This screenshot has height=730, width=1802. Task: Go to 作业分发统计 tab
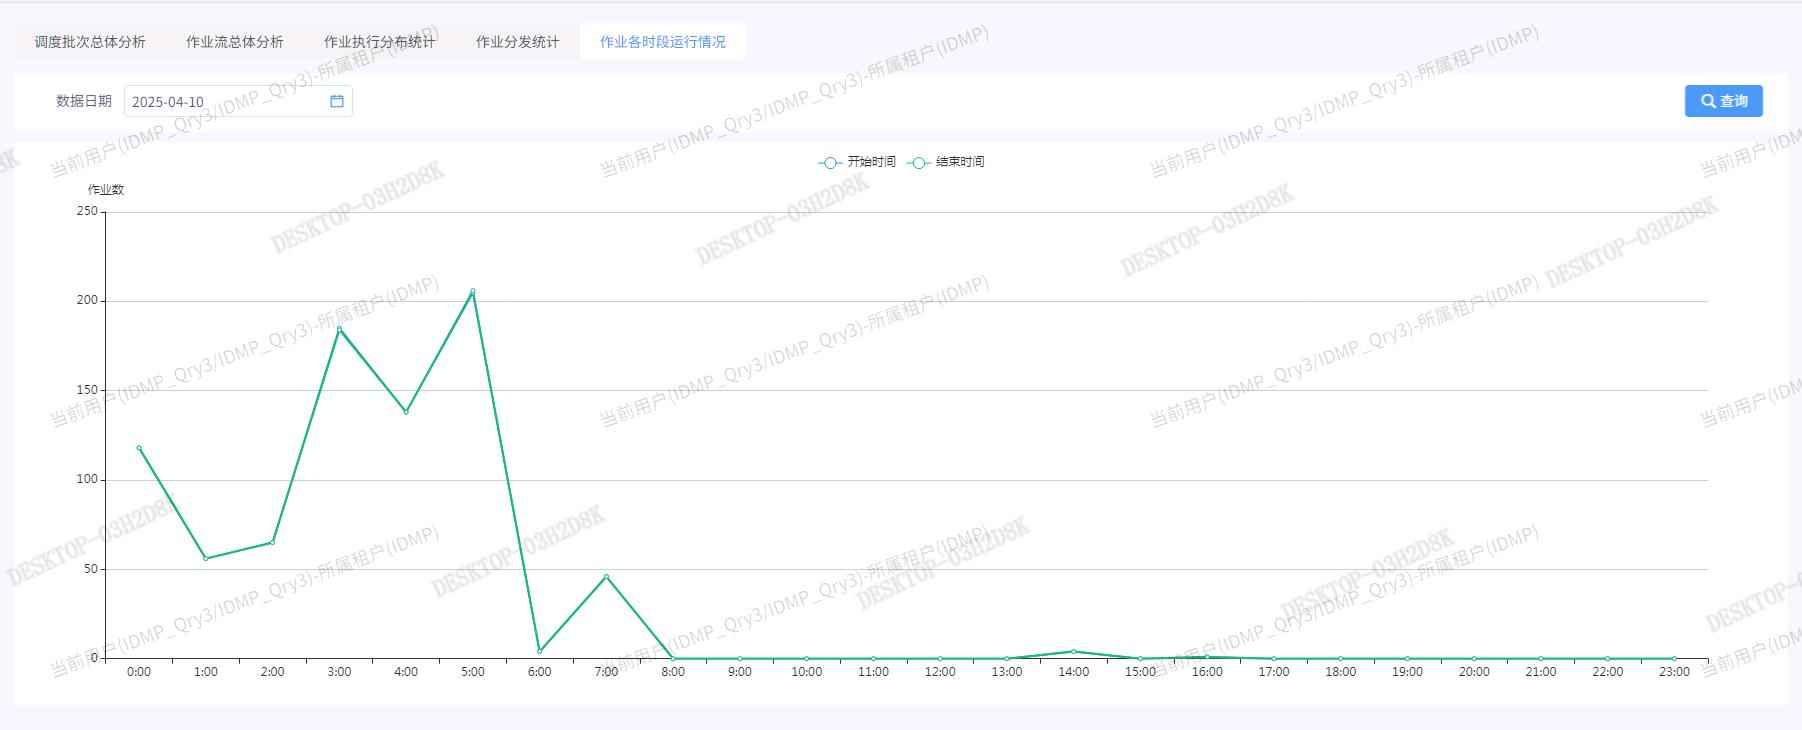[x=517, y=42]
